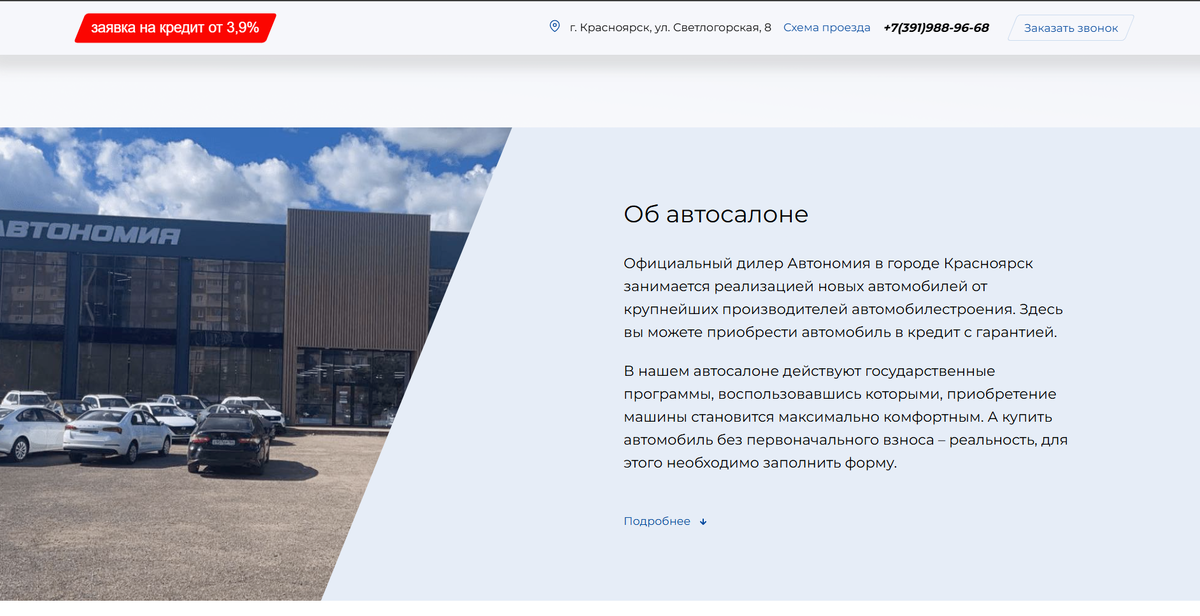1200x616 pixels.
Task: Open the 'Схема проезда' link
Action: [827, 28]
